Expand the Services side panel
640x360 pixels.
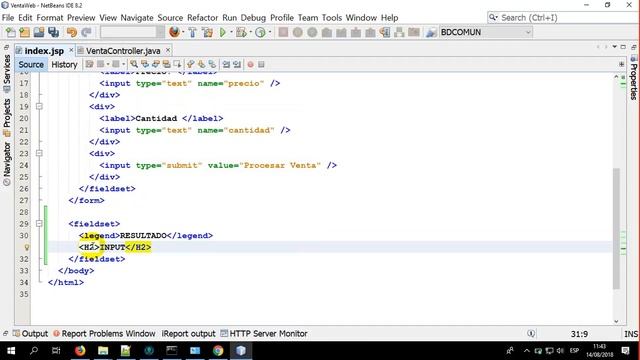pos(7,74)
